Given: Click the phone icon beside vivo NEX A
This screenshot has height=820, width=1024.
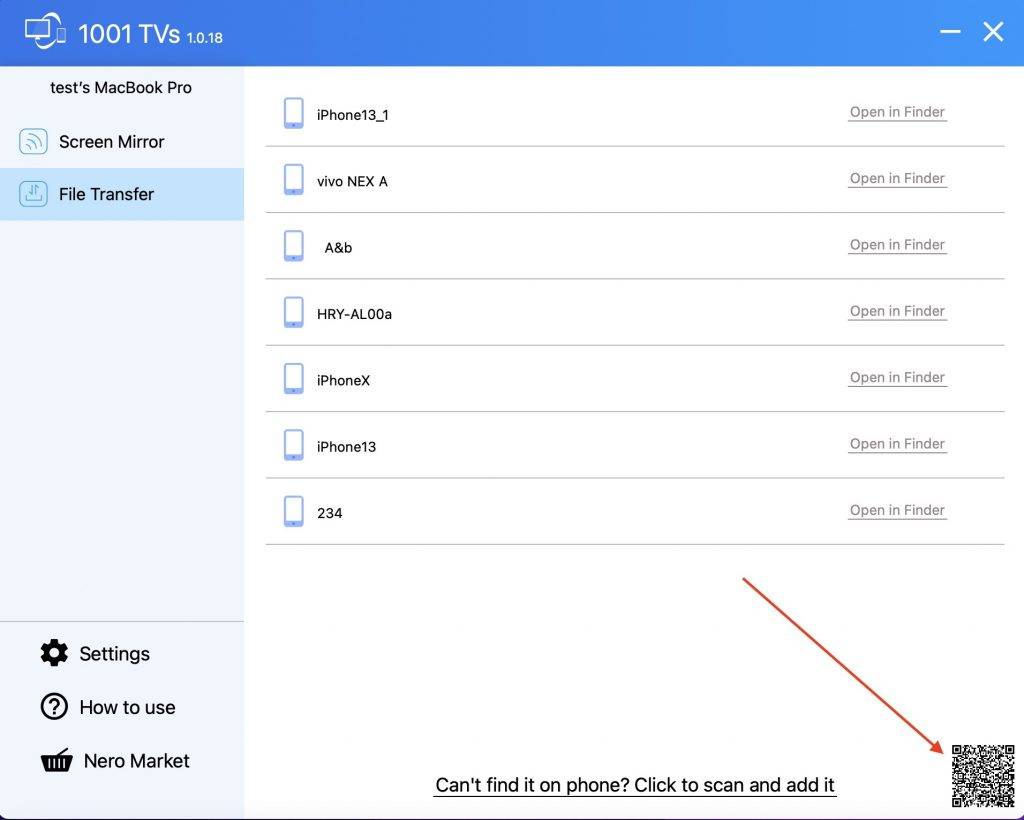Looking at the screenshot, I should pyautogui.click(x=294, y=180).
